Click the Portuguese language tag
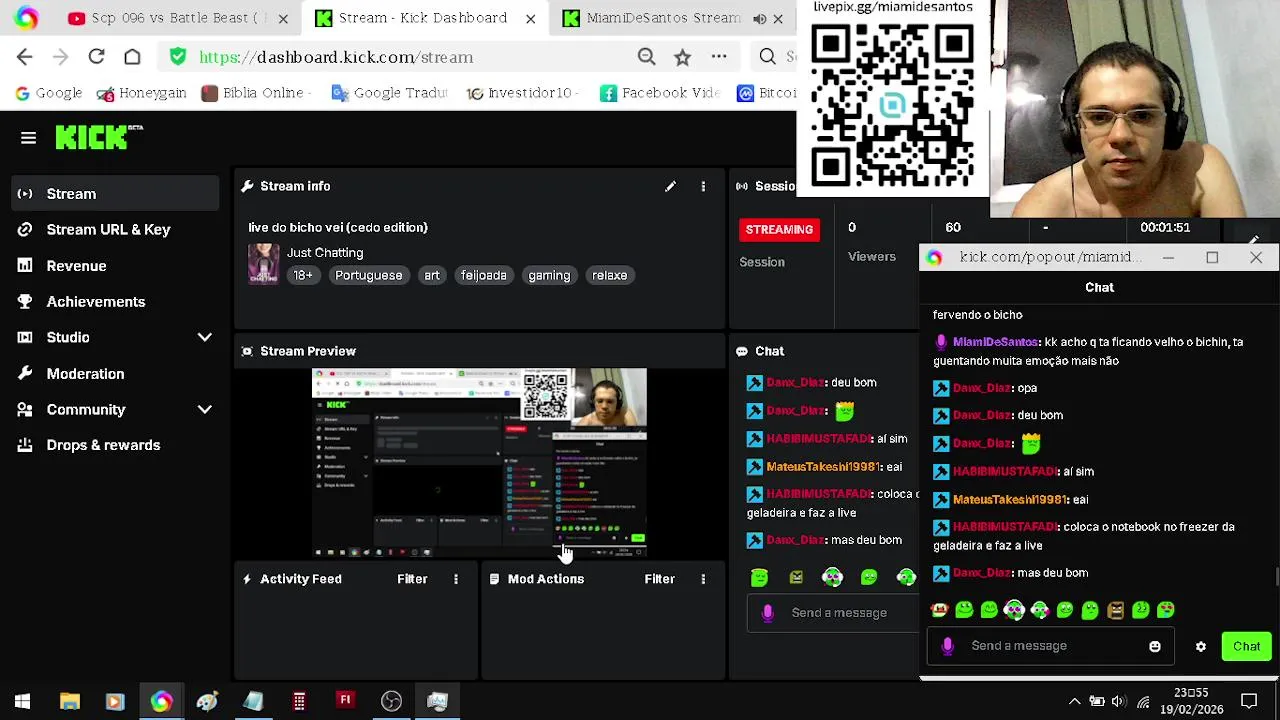Screen dimensions: 1280x720 (369, 275)
